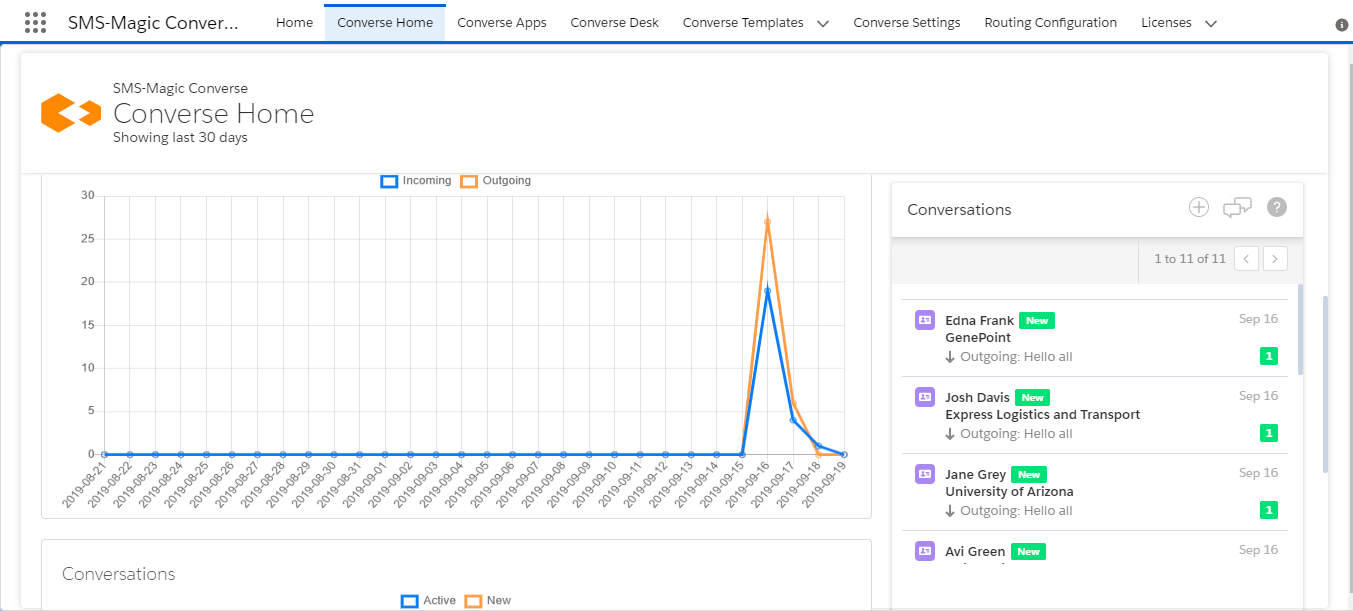
Task: Click Edna Frank contact icon
Action: (x=925, y=320)
